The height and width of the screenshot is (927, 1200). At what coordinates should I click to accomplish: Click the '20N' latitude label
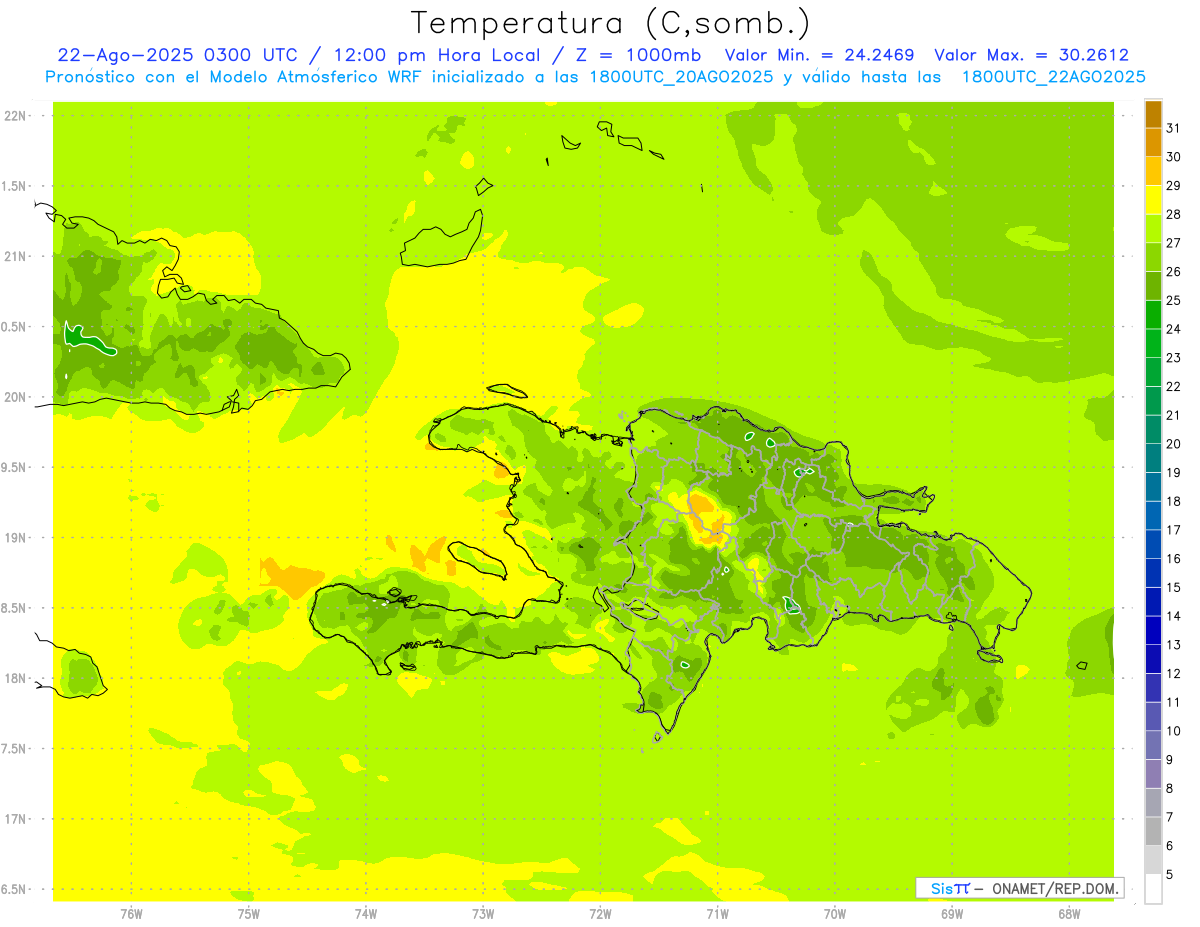[14, 397]
